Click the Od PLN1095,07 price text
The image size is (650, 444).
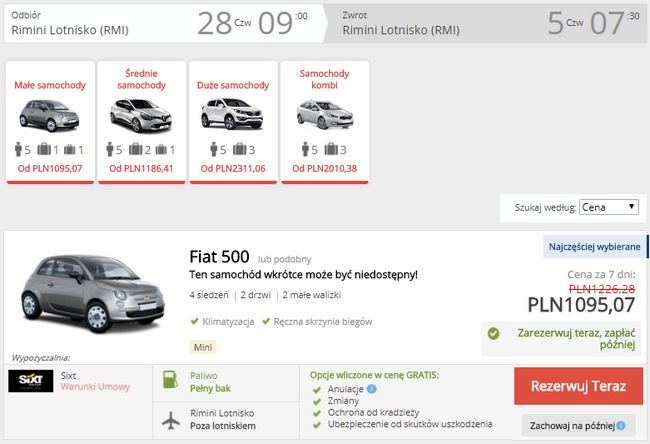point(50,168)
